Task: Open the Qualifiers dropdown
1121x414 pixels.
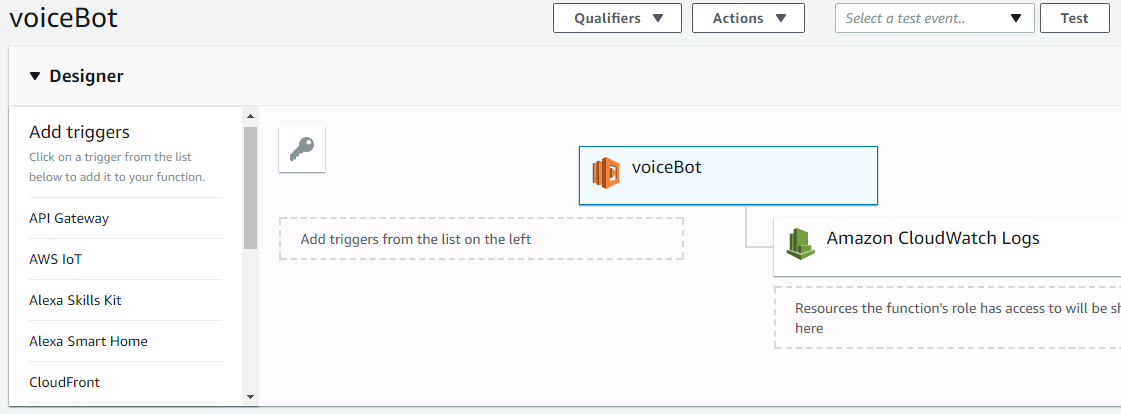Action: tap(617, 18)
